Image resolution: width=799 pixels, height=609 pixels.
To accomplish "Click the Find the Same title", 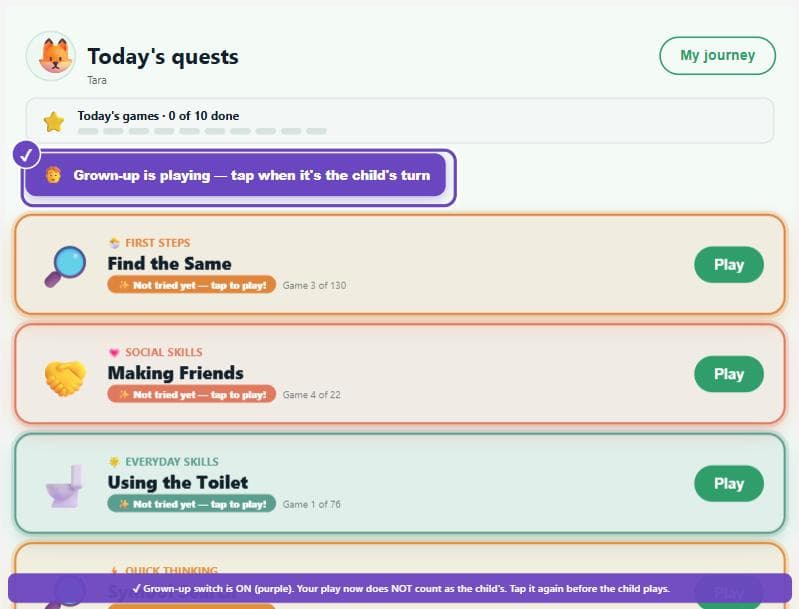I will [x=170, y=263].
